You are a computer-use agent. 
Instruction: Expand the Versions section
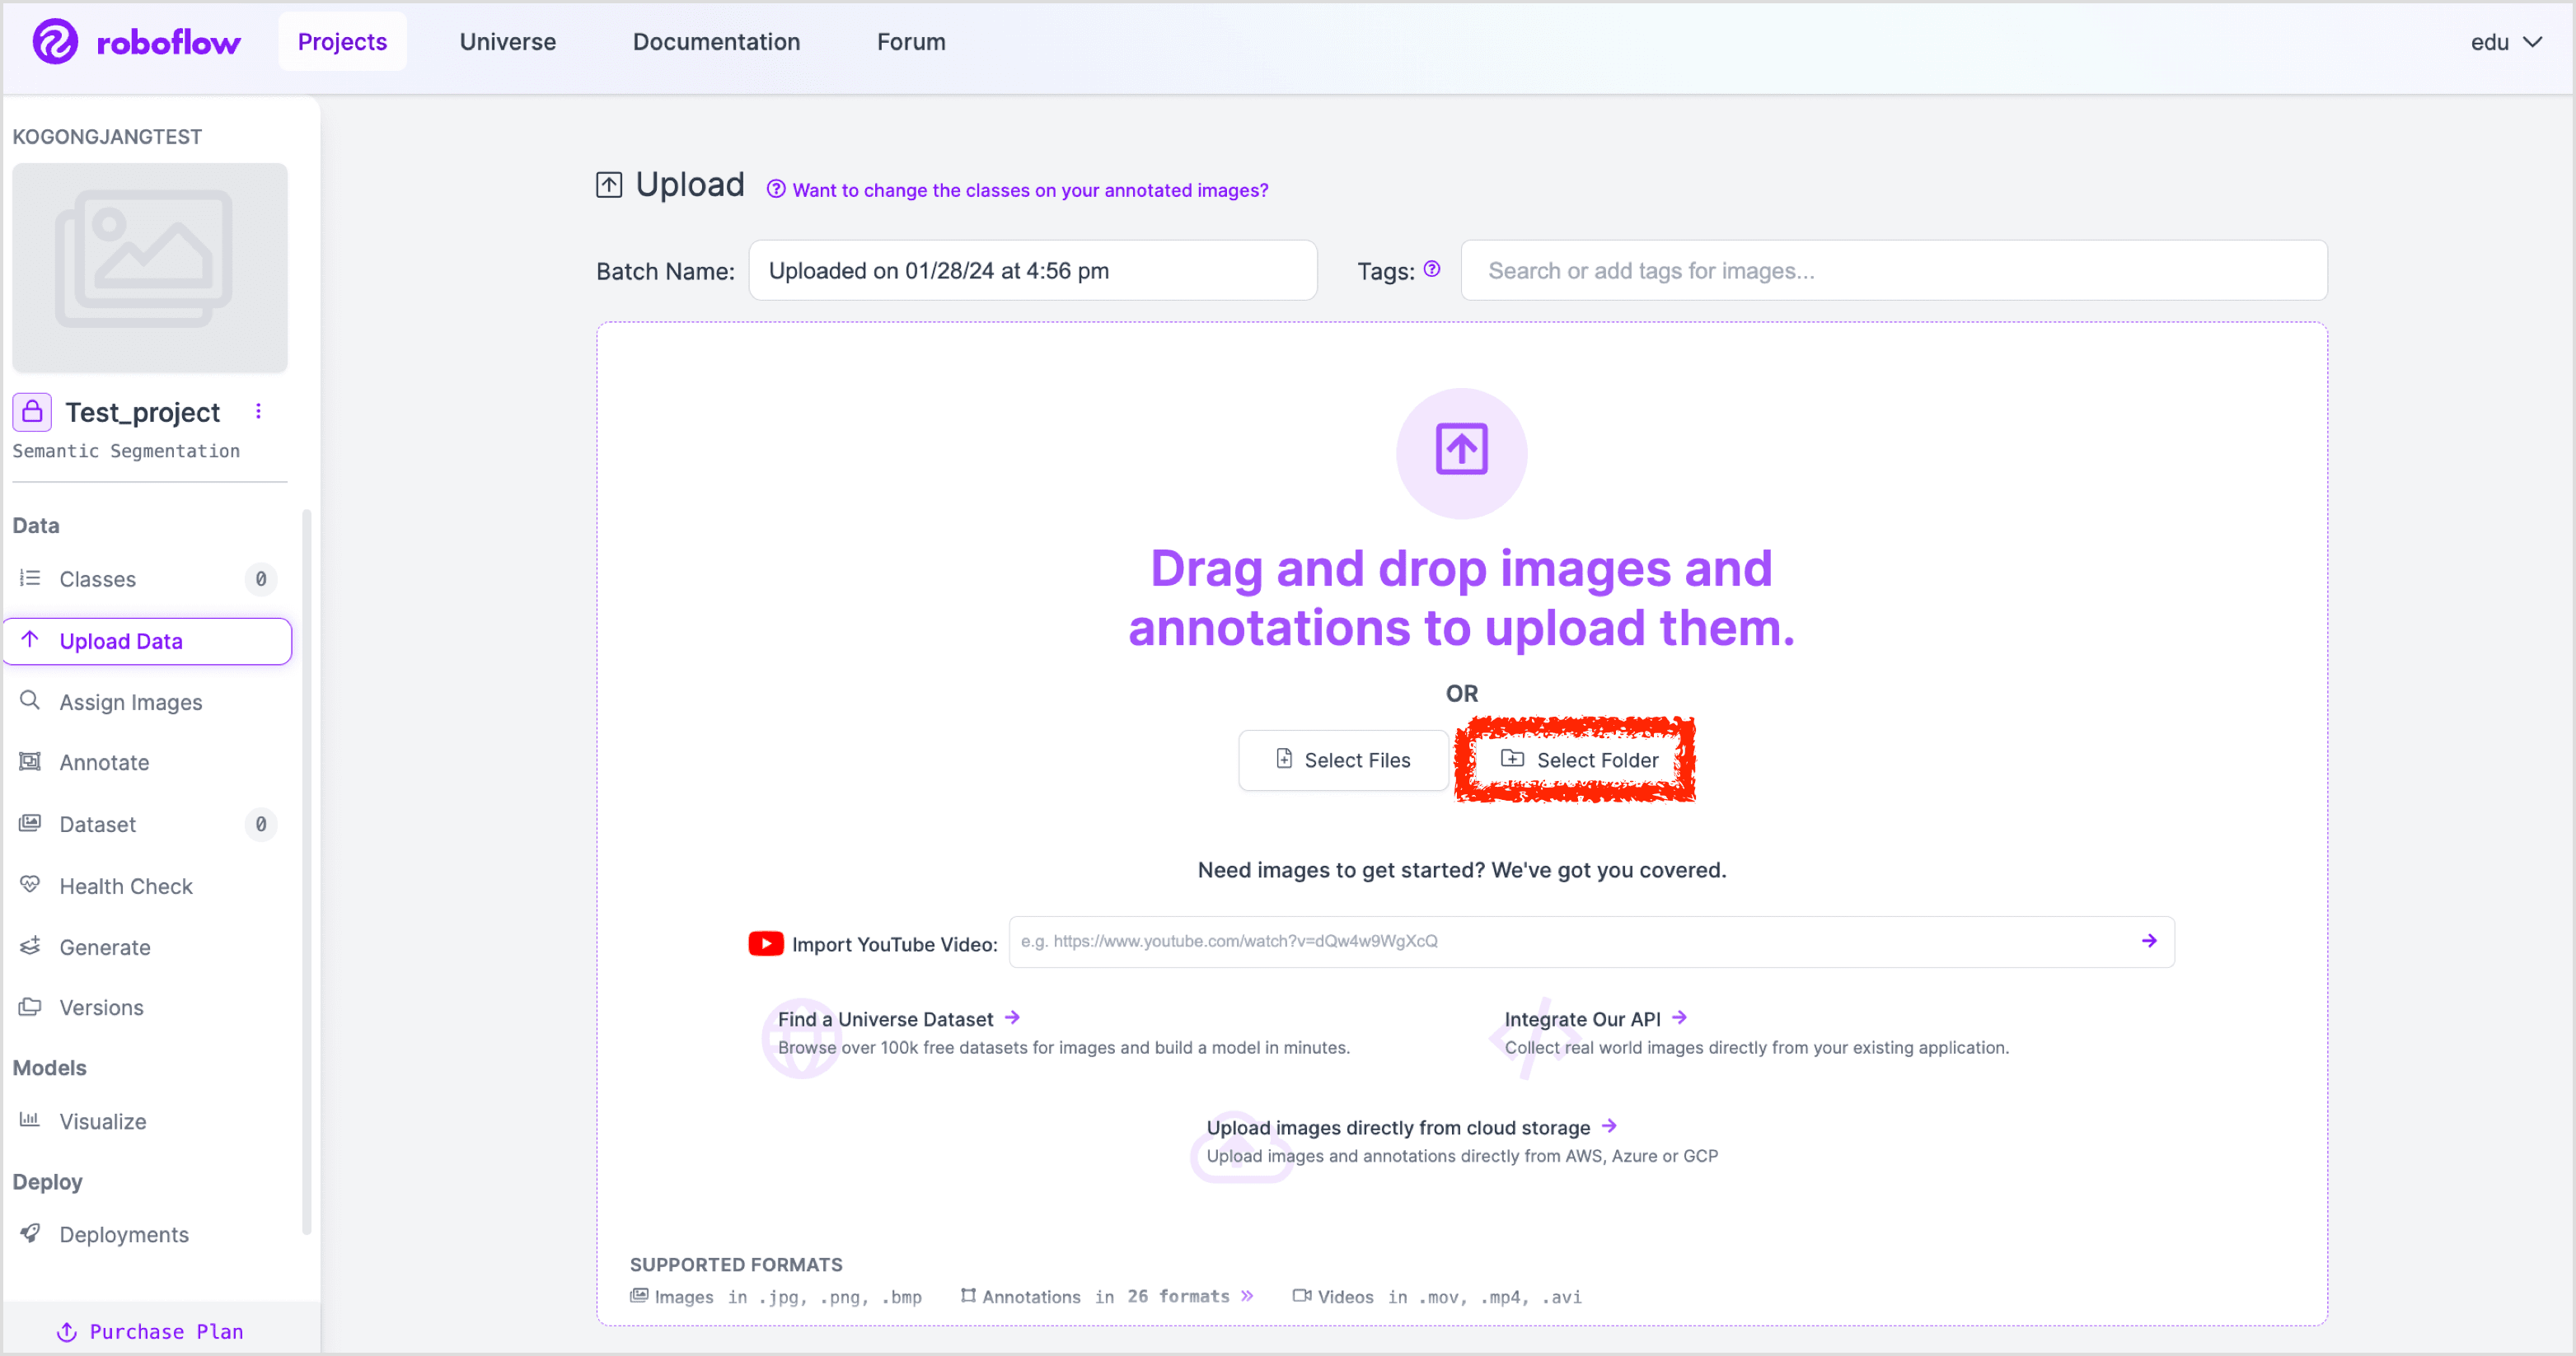click(102, 1008)
